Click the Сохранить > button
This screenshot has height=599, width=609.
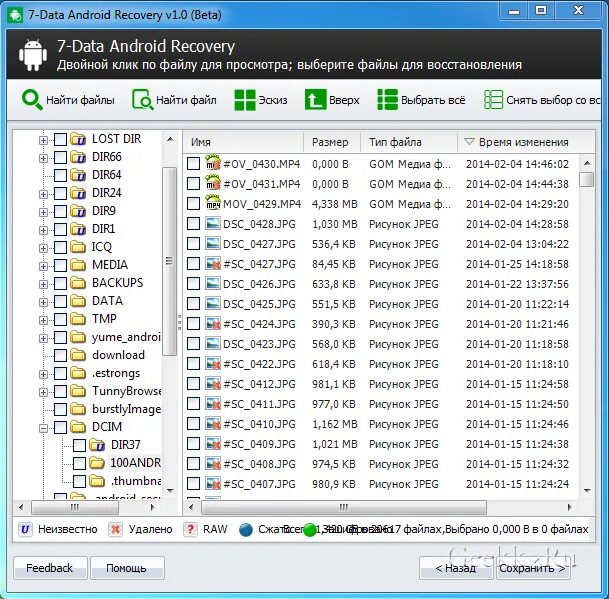coord(532,568)
